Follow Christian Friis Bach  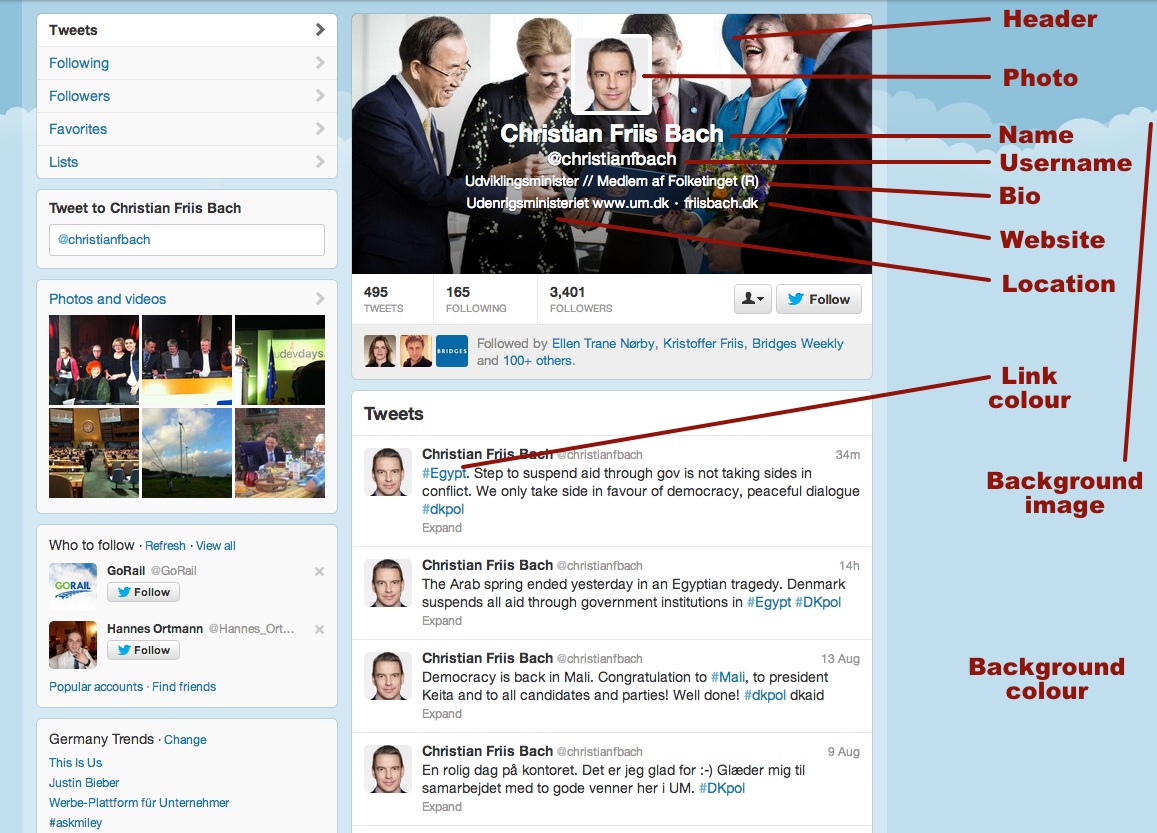pyautogui.click(x=818, y=299)
